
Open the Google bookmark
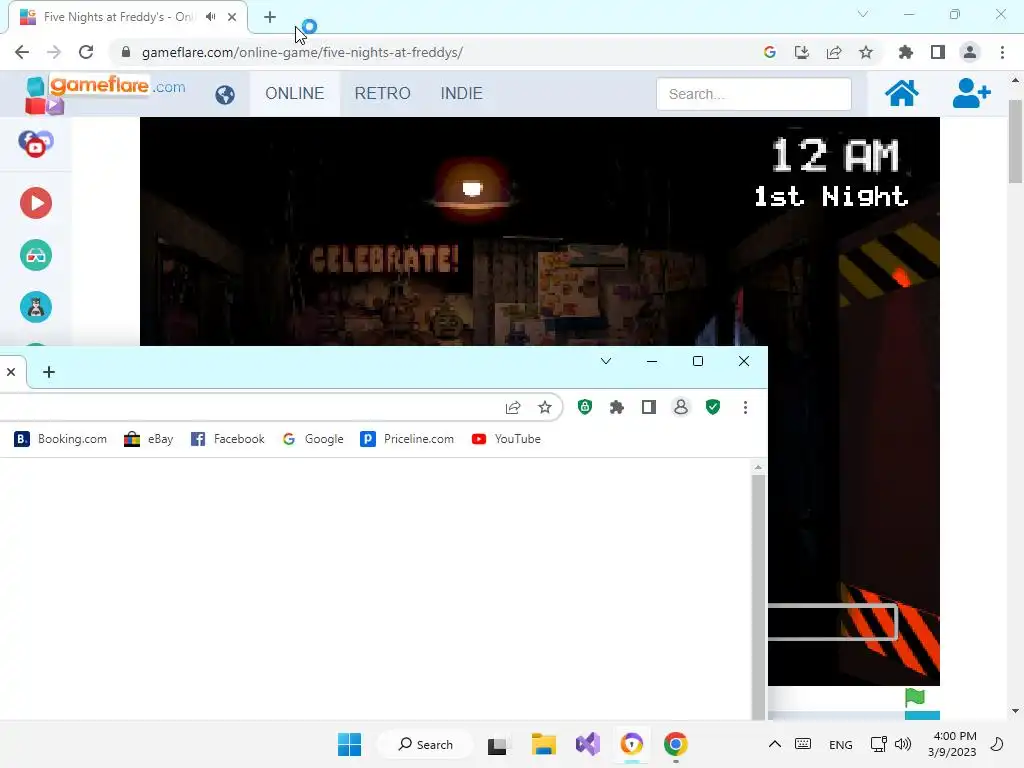tap(313, 439)
